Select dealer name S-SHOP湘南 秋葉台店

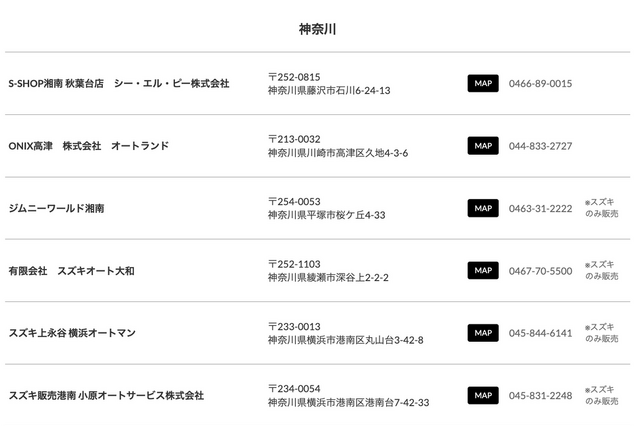(x=119, y=84)
